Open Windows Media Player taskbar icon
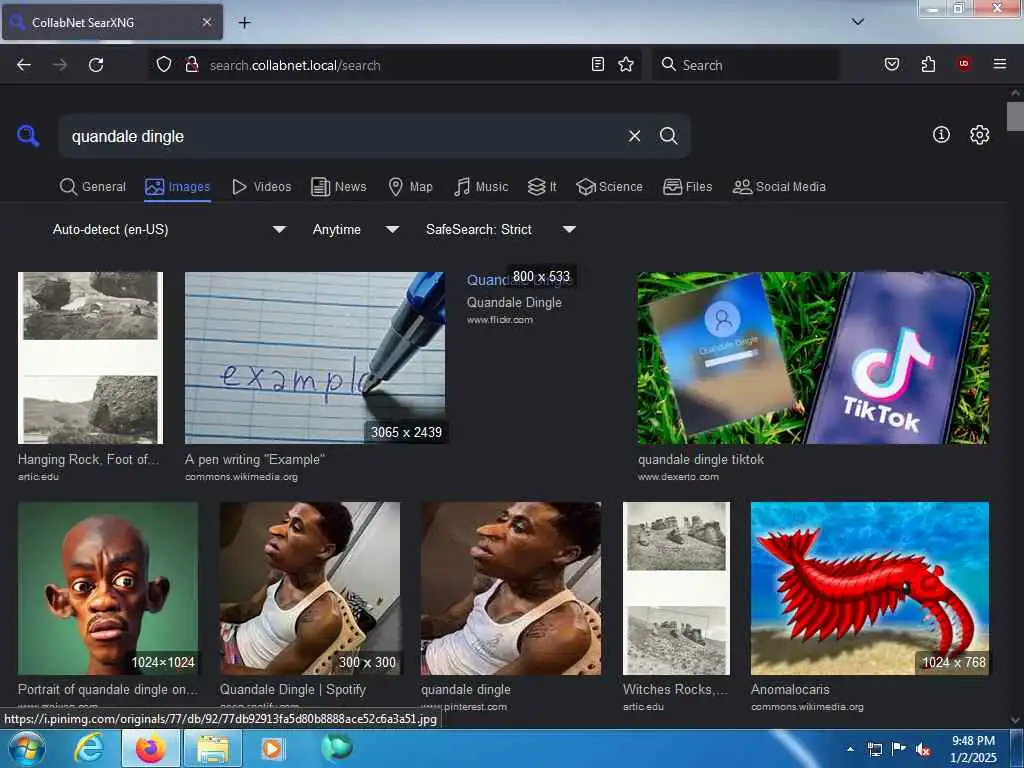Image resolution: width=1024 pixels, height=768 pixels. click(x=272, y=749)
